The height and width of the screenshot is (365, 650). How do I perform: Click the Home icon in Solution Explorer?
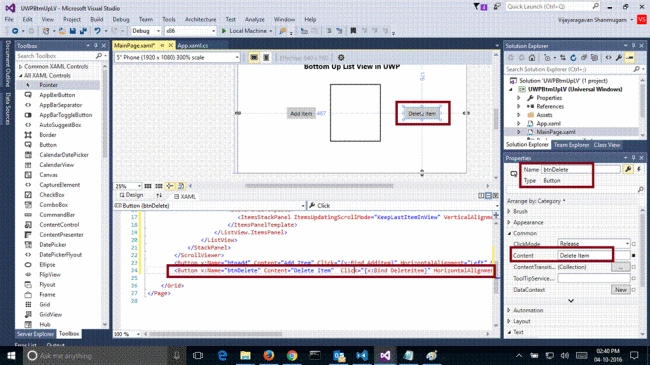(x=532, y=58)
